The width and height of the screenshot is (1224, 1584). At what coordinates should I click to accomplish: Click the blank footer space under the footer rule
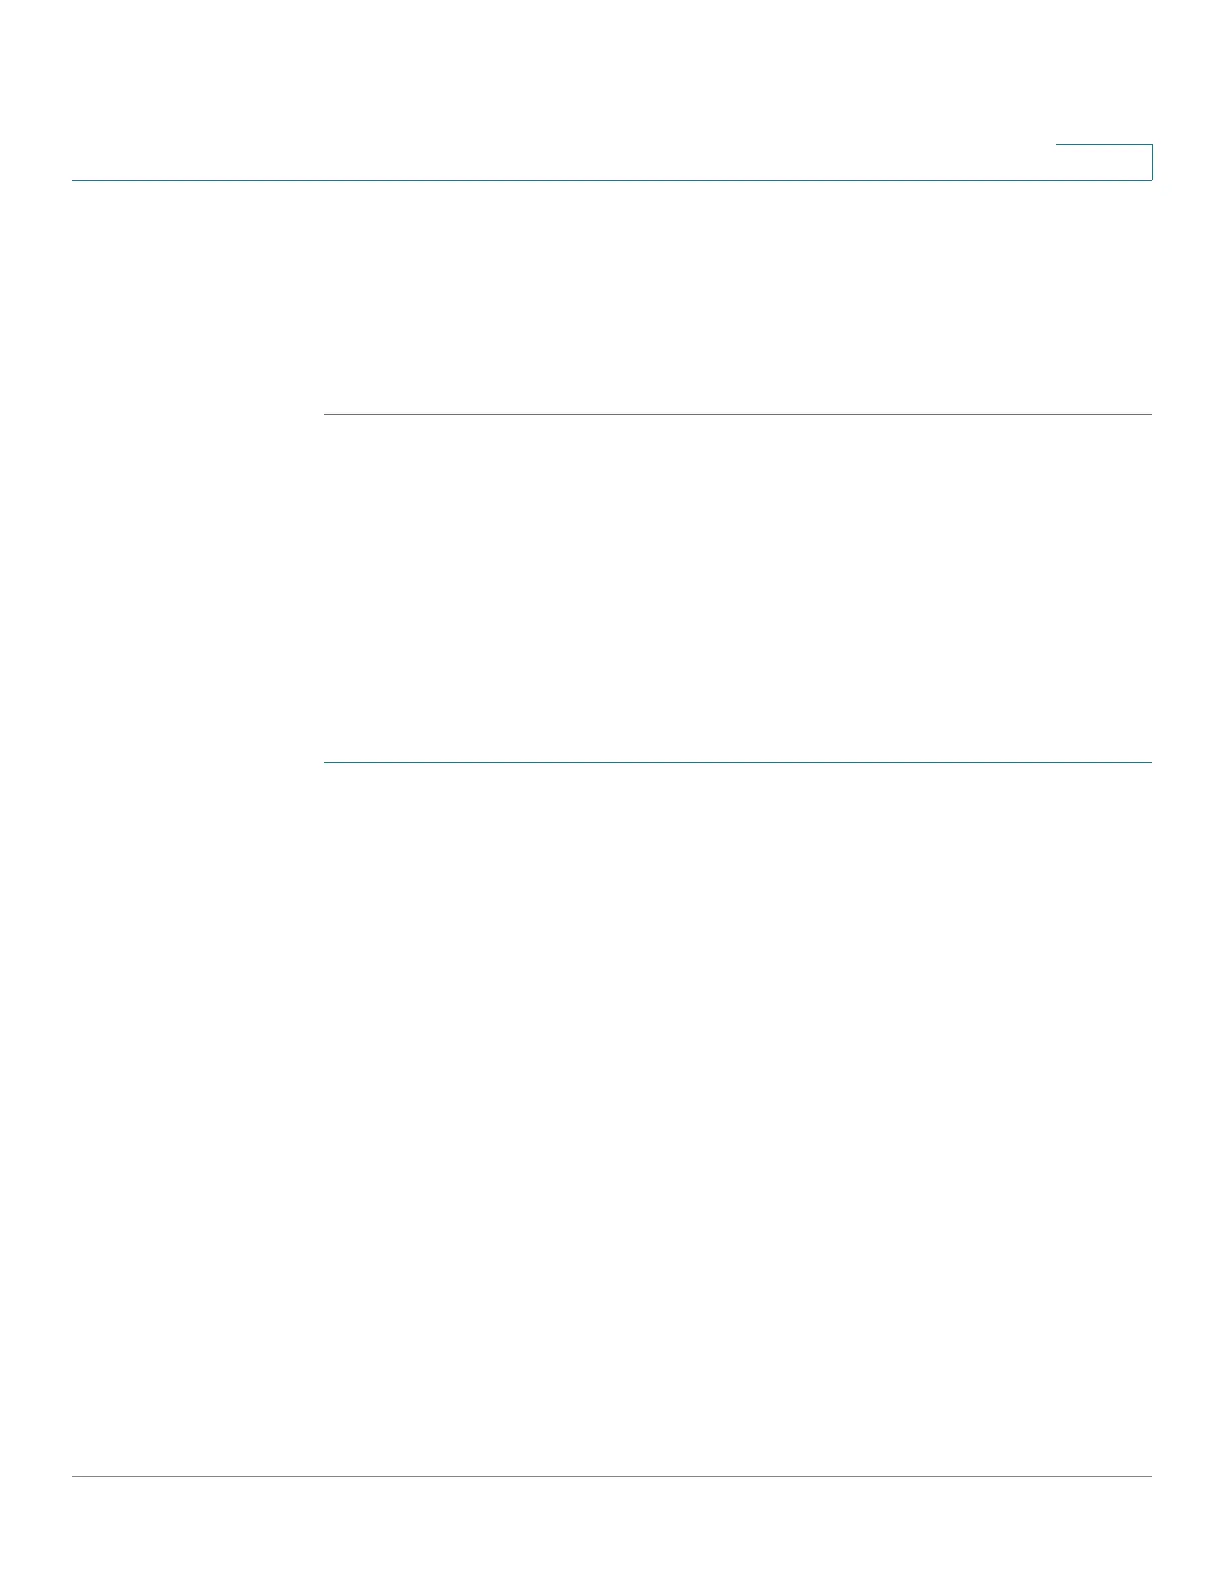612,1528
